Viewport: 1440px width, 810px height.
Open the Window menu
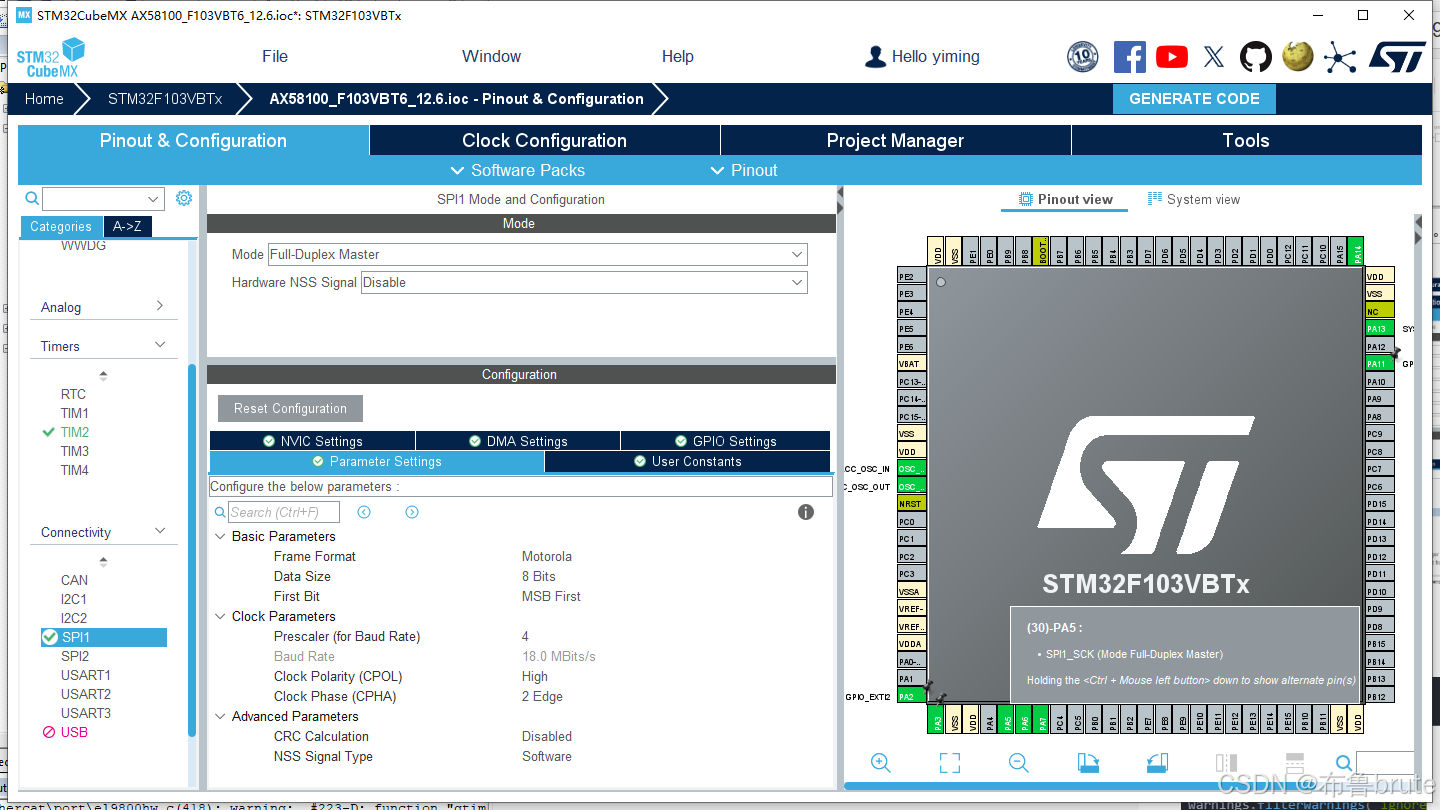coord(491,56)
